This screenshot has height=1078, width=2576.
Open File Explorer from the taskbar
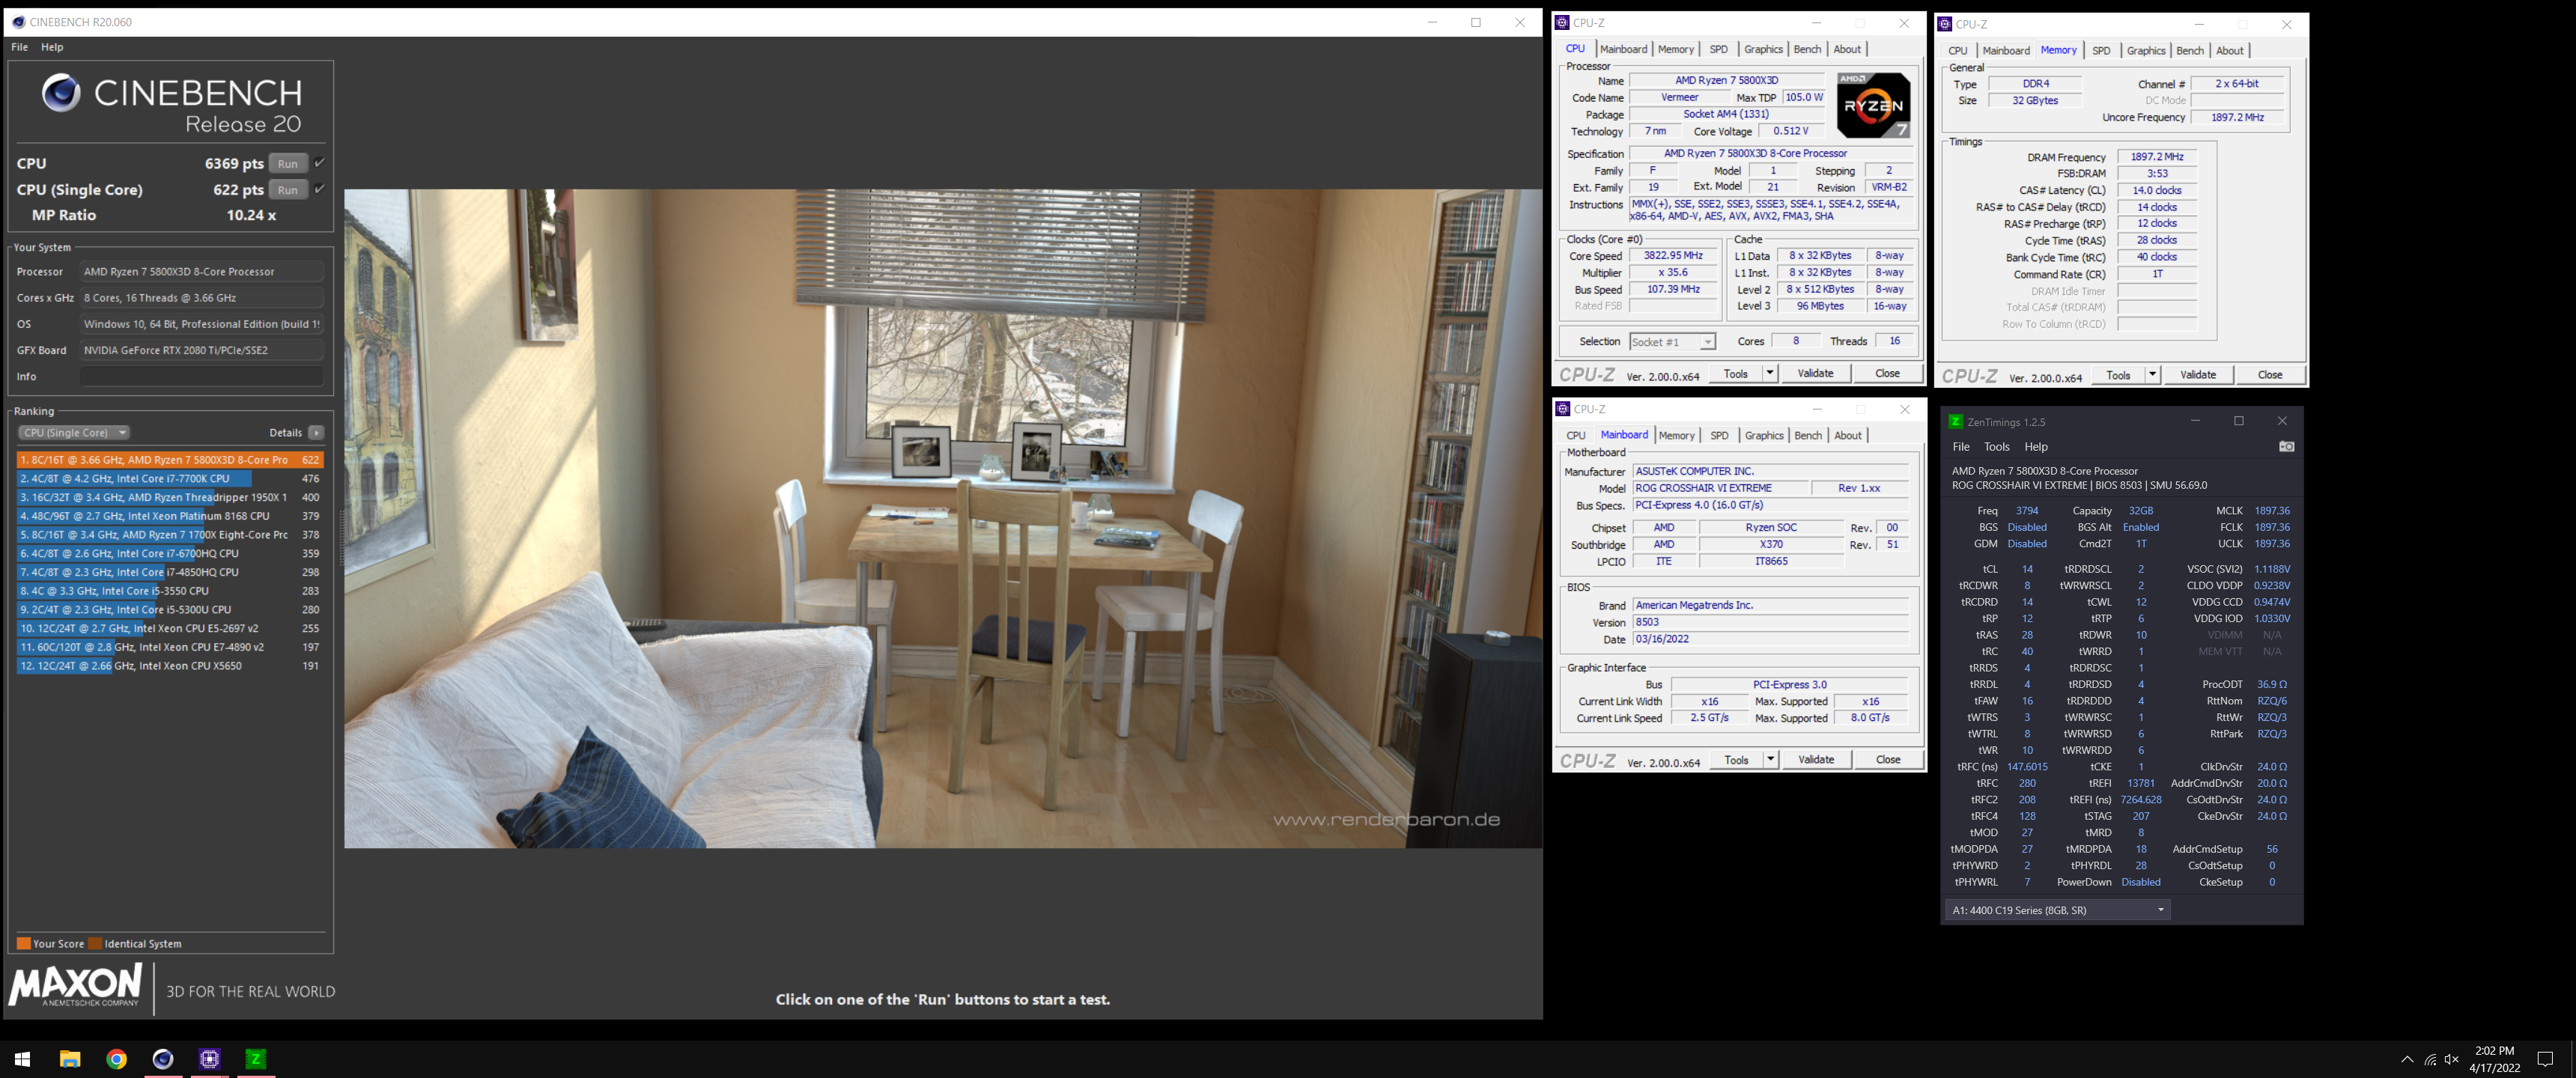coord(70,1059)
